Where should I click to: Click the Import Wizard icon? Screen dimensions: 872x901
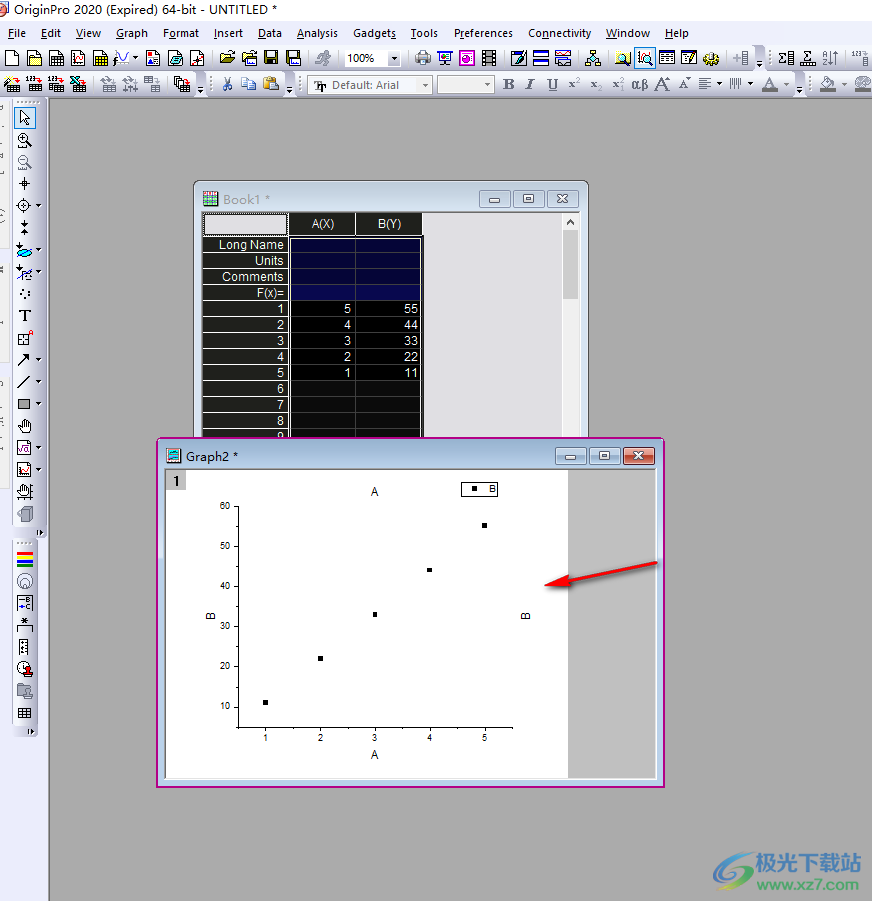12,84
